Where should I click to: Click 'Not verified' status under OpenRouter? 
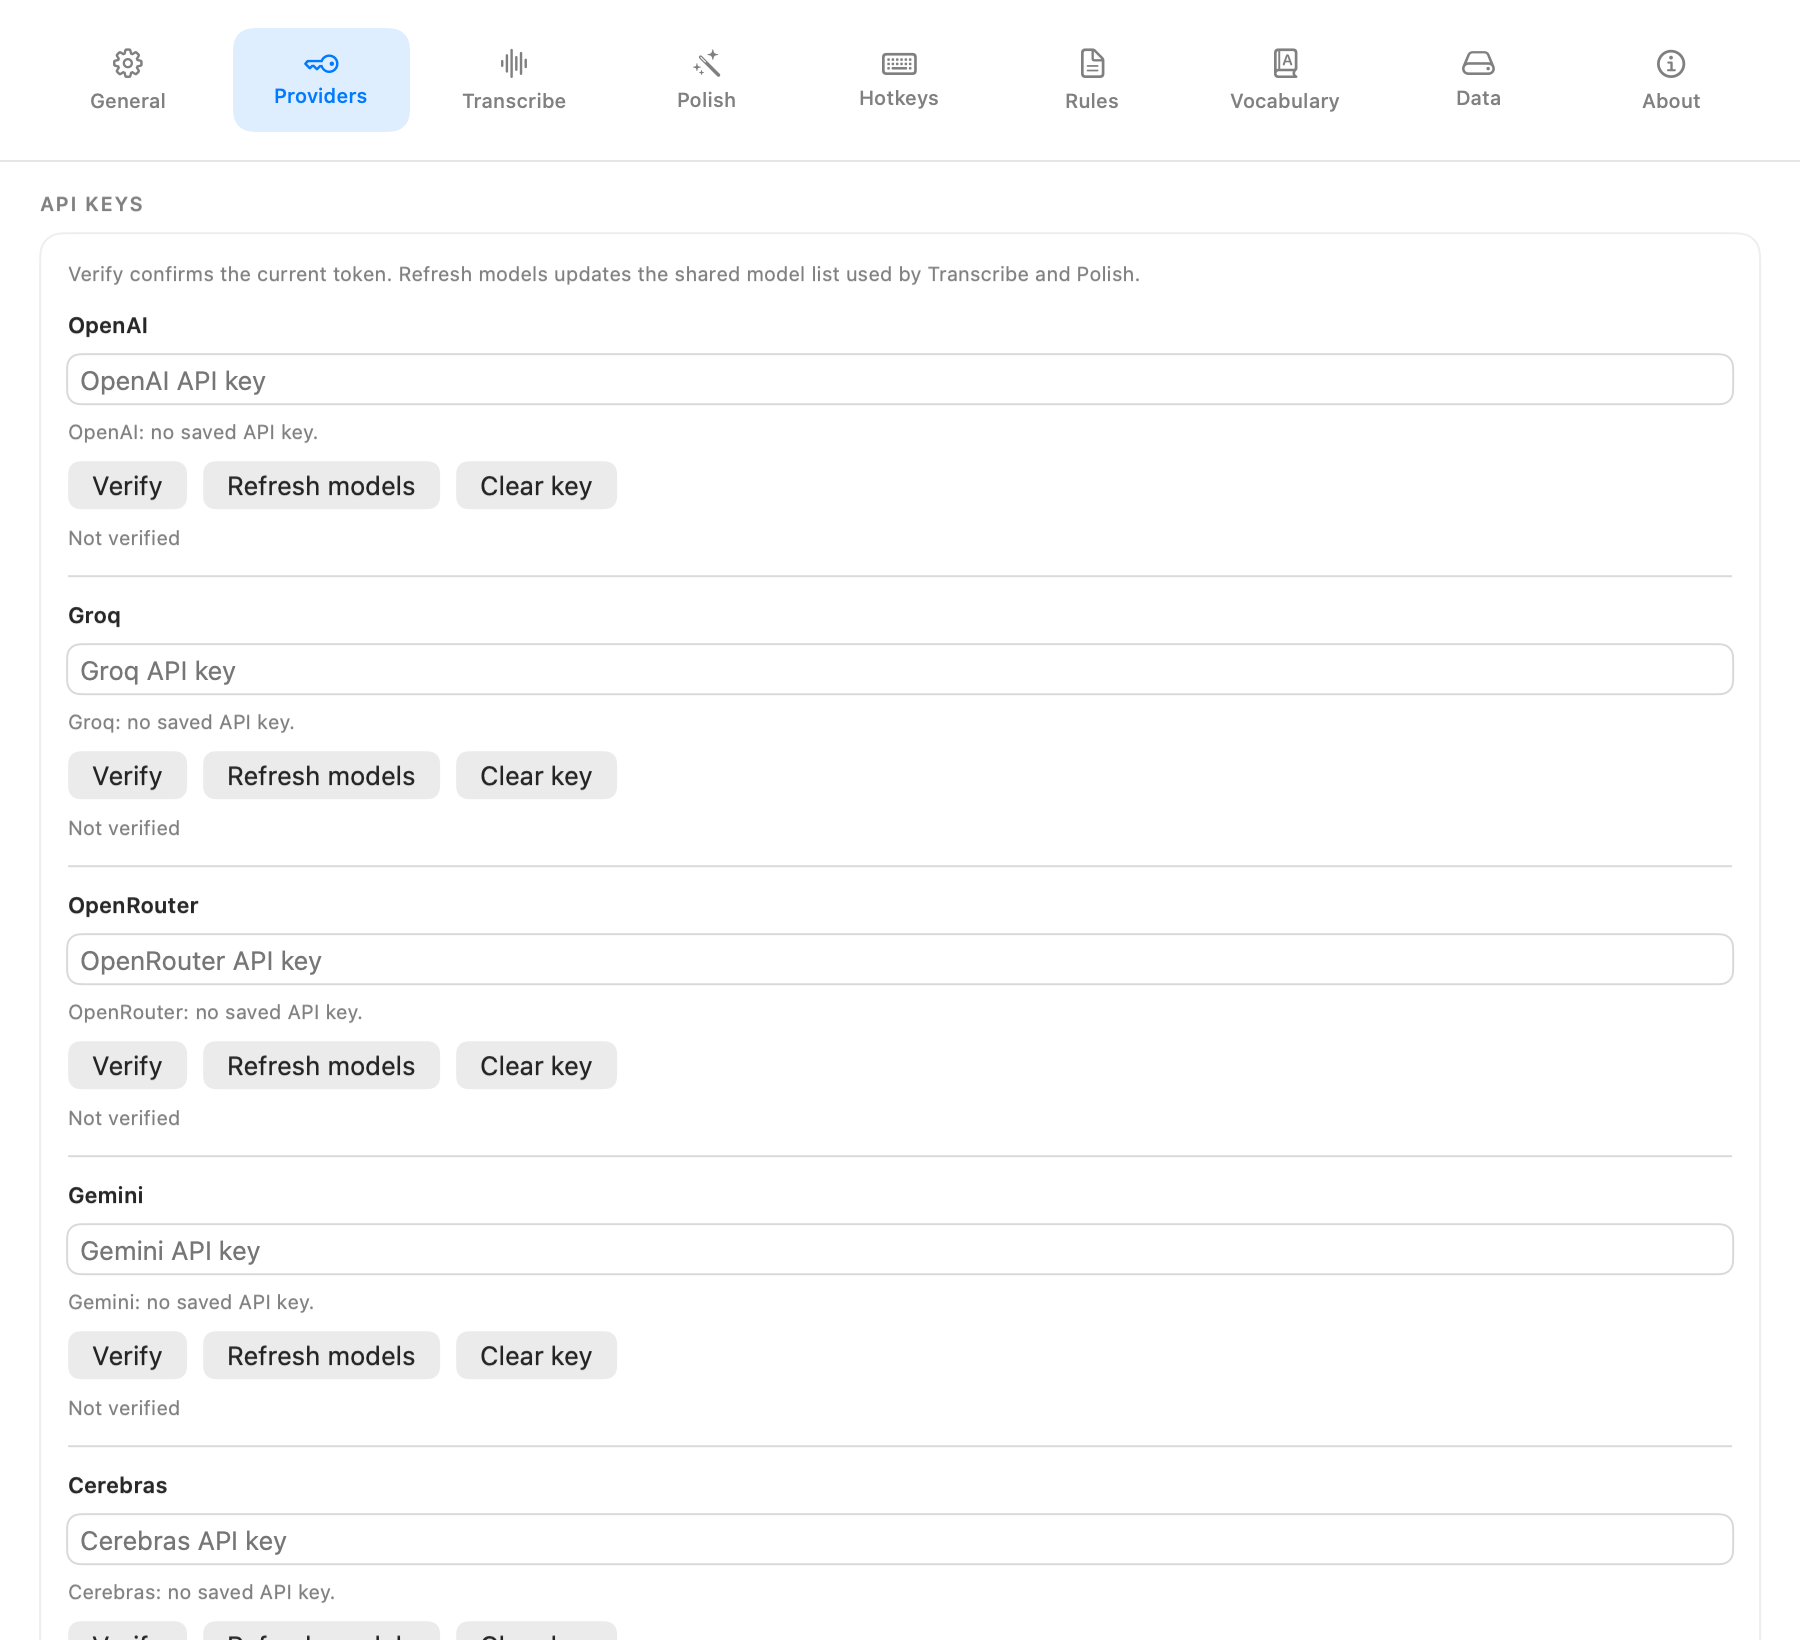click(124, 1118)
